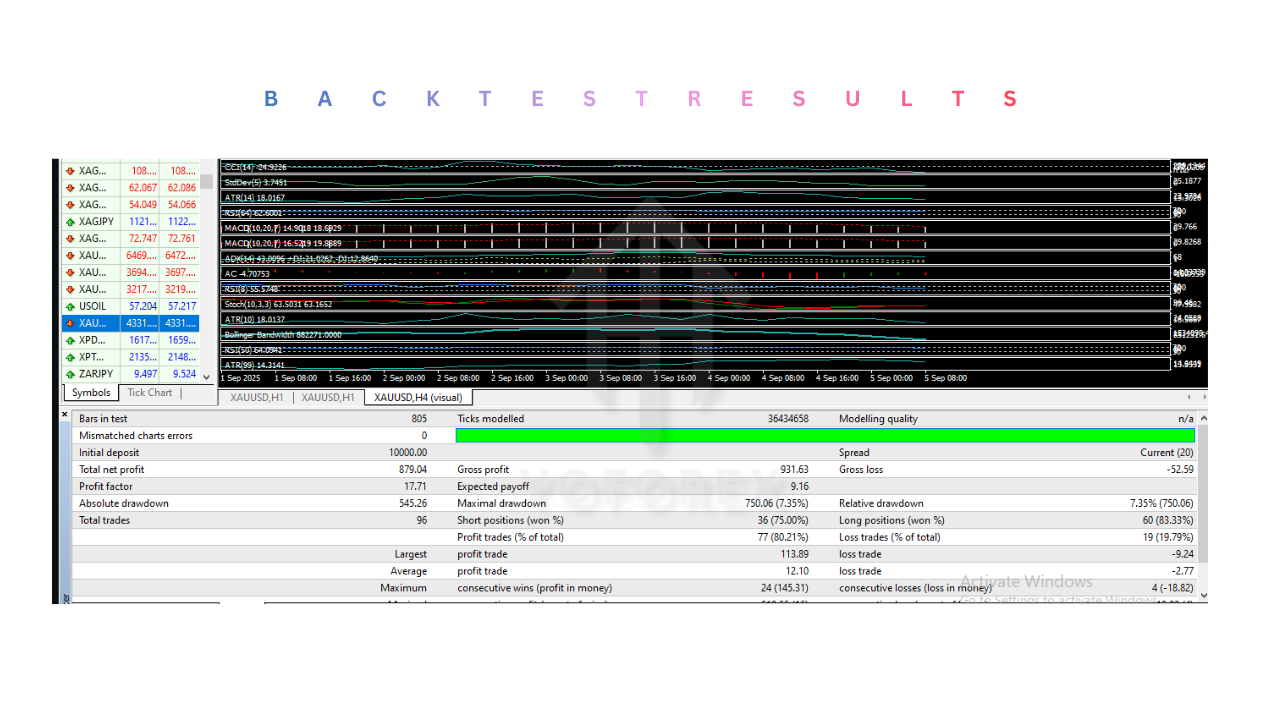The height and width of the screenshot is (720, 1280).
Task: Switch to the Symbols tab
Action: pos(91,393)
